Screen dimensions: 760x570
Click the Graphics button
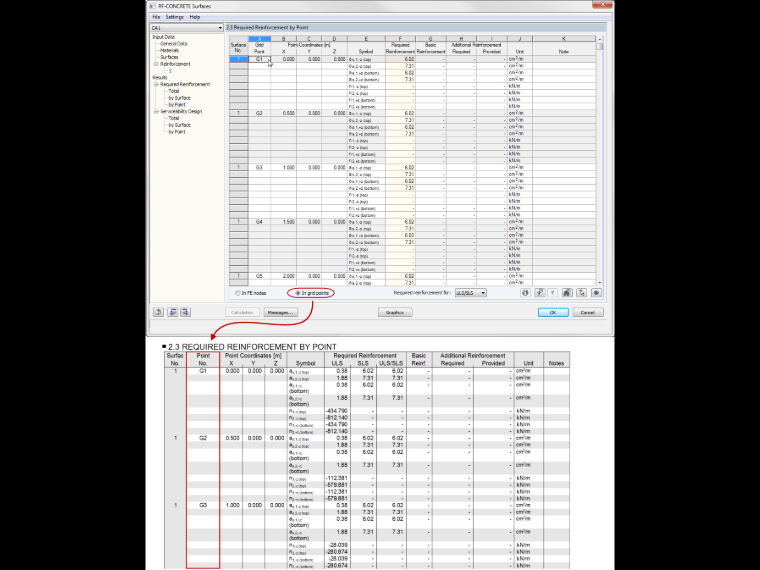coord(395,312)
